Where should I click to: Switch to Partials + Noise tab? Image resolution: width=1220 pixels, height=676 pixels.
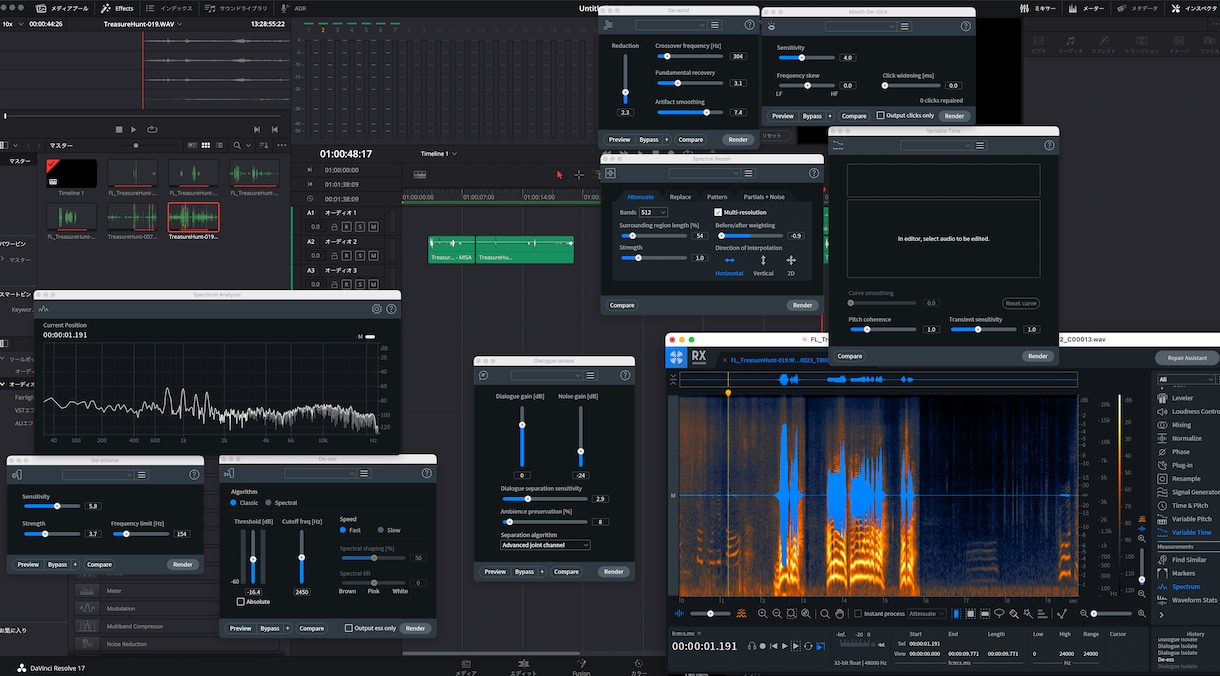764,197
